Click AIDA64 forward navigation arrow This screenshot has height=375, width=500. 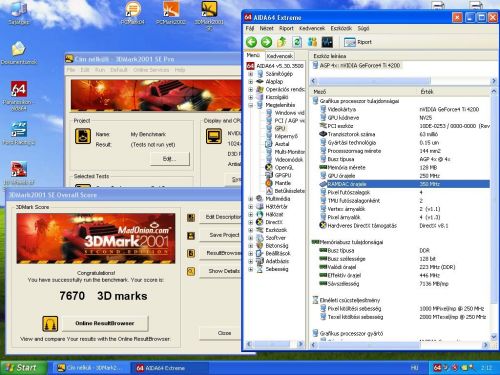coord(266,42)
